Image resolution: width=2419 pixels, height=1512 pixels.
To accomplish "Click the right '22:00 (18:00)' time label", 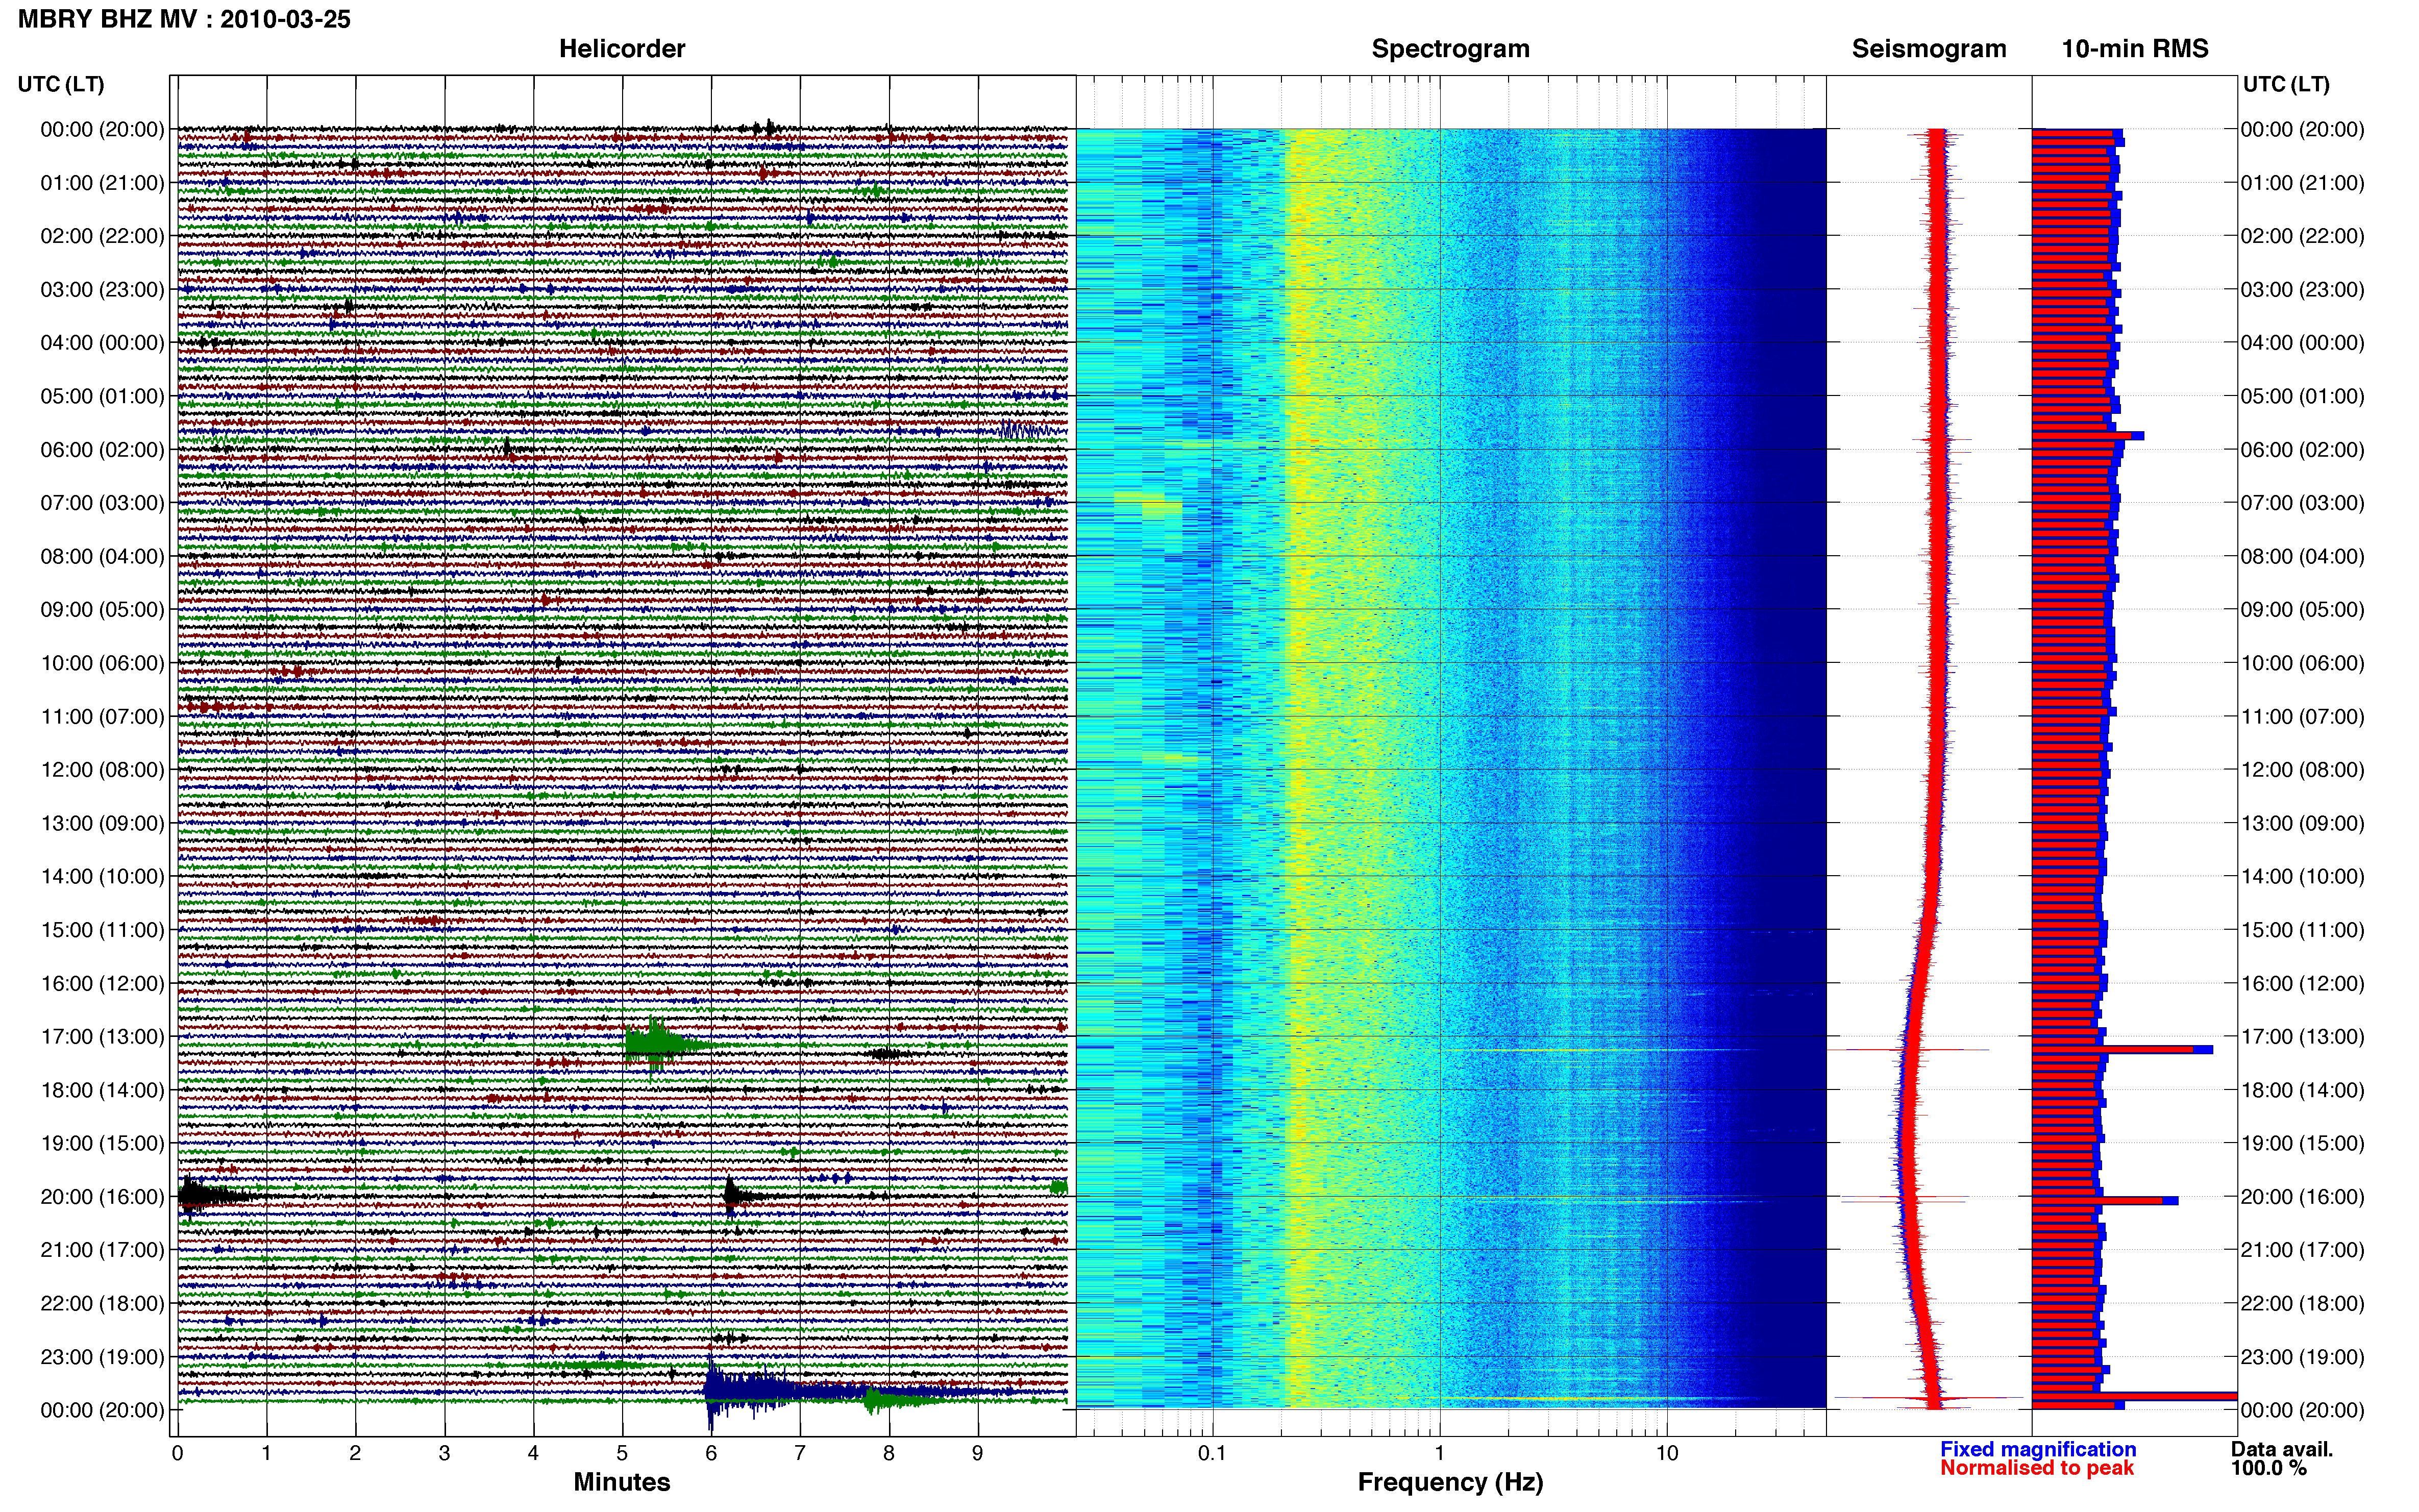I will pos(2302,1304).
